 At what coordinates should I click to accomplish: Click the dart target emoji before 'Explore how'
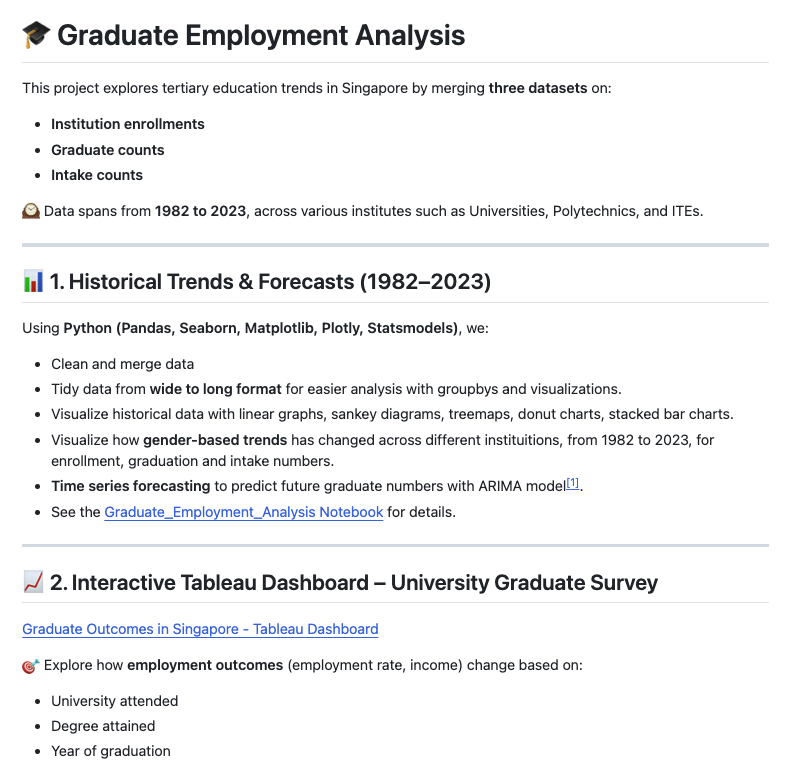[x=31, y=665]
